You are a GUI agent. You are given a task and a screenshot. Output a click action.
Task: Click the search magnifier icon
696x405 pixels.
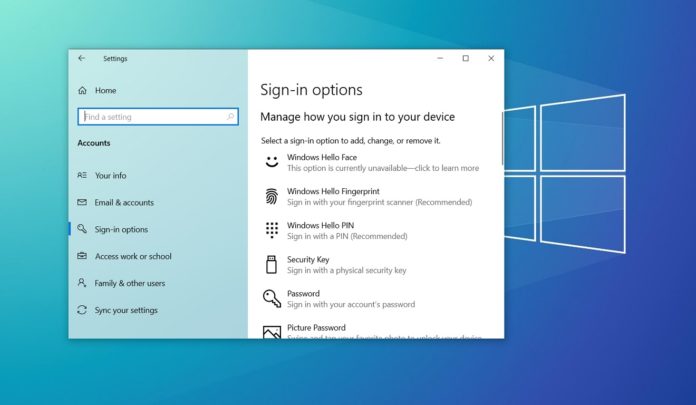[230, 117]
